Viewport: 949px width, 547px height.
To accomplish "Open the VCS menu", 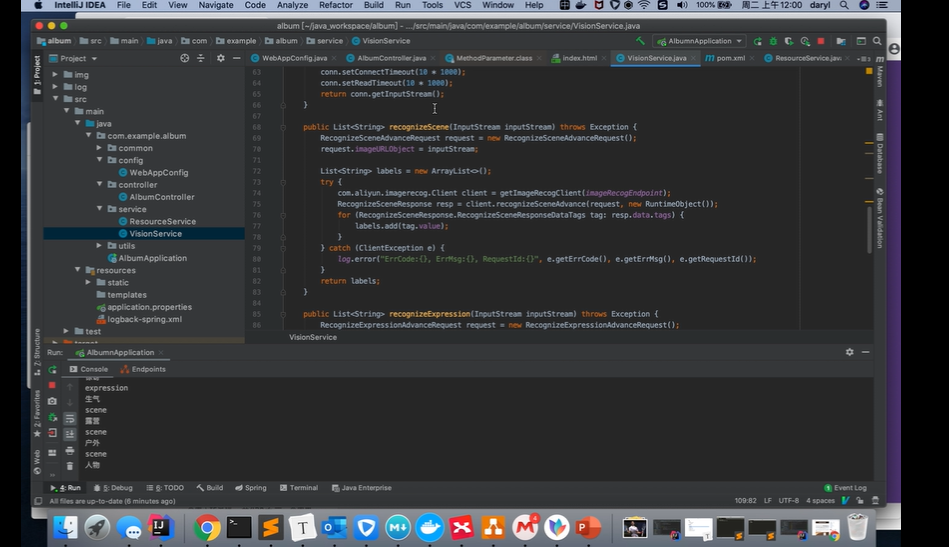I will point(462,5).
